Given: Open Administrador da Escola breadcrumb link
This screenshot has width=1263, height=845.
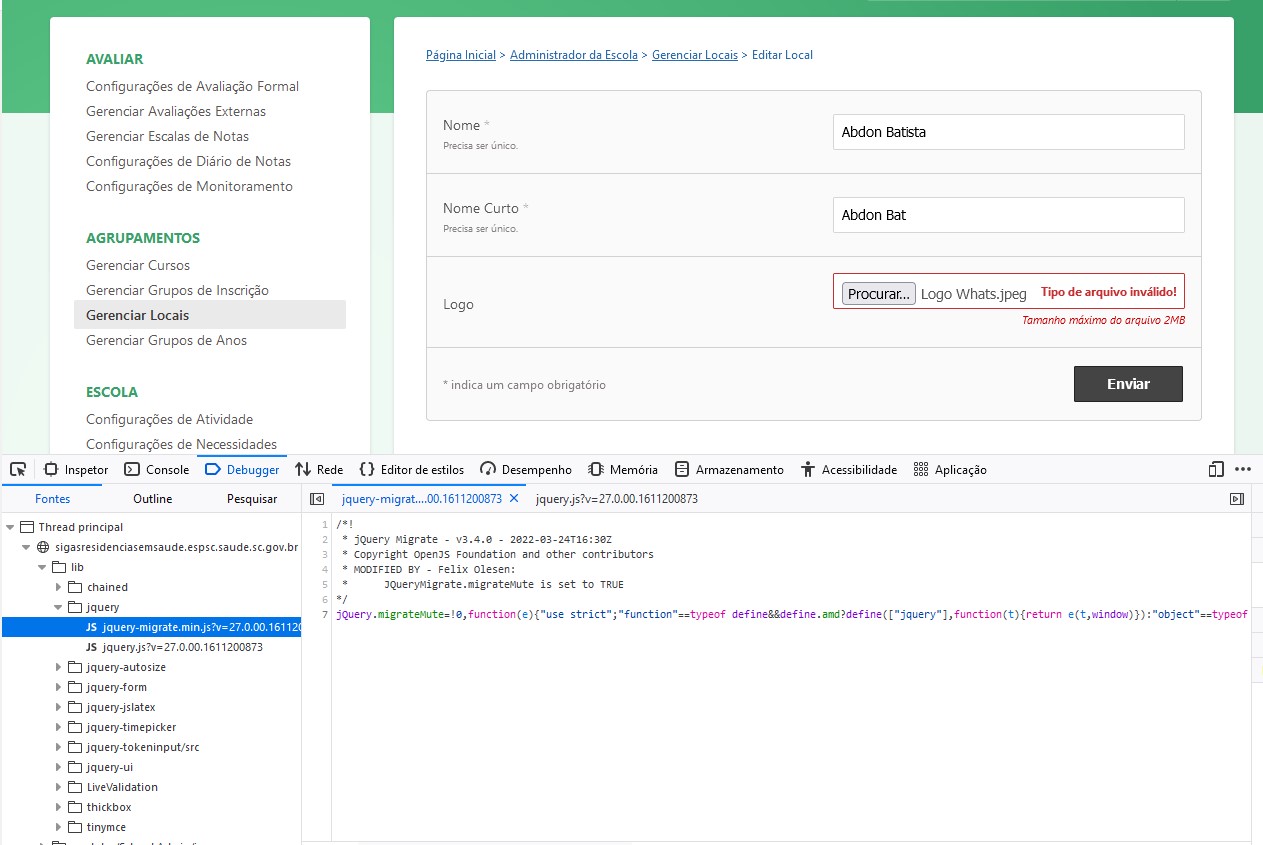Looking at the screenshot, I should coord(574,55).
